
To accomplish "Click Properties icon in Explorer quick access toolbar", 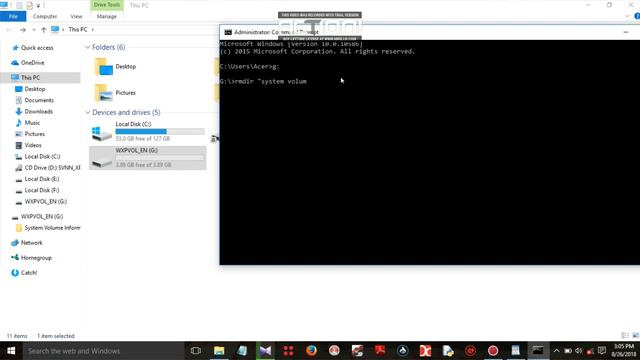I will point(19,5).
